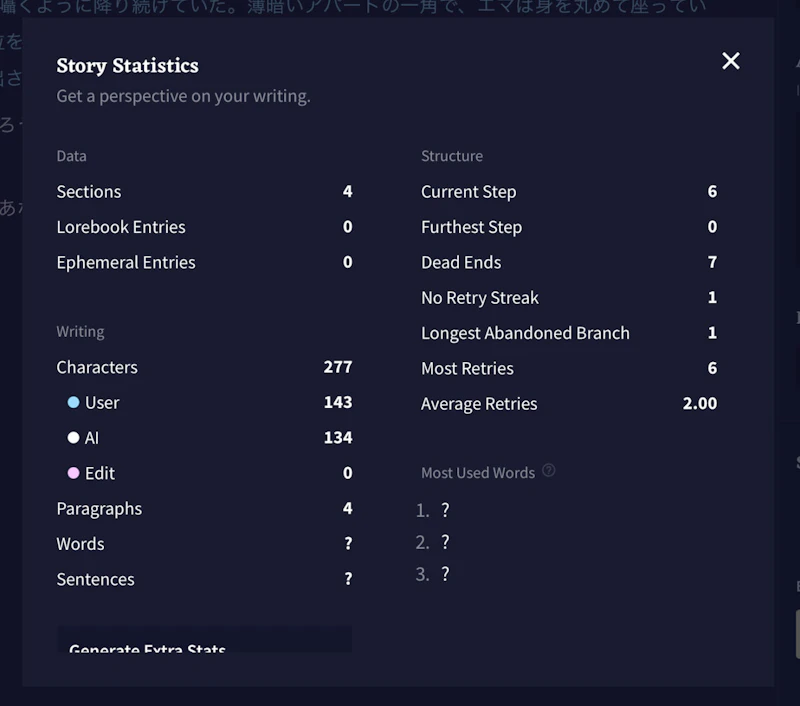Screen dimensions: 800x706
Task: Click the third Most Used Words entry
Action: (445, 574)
